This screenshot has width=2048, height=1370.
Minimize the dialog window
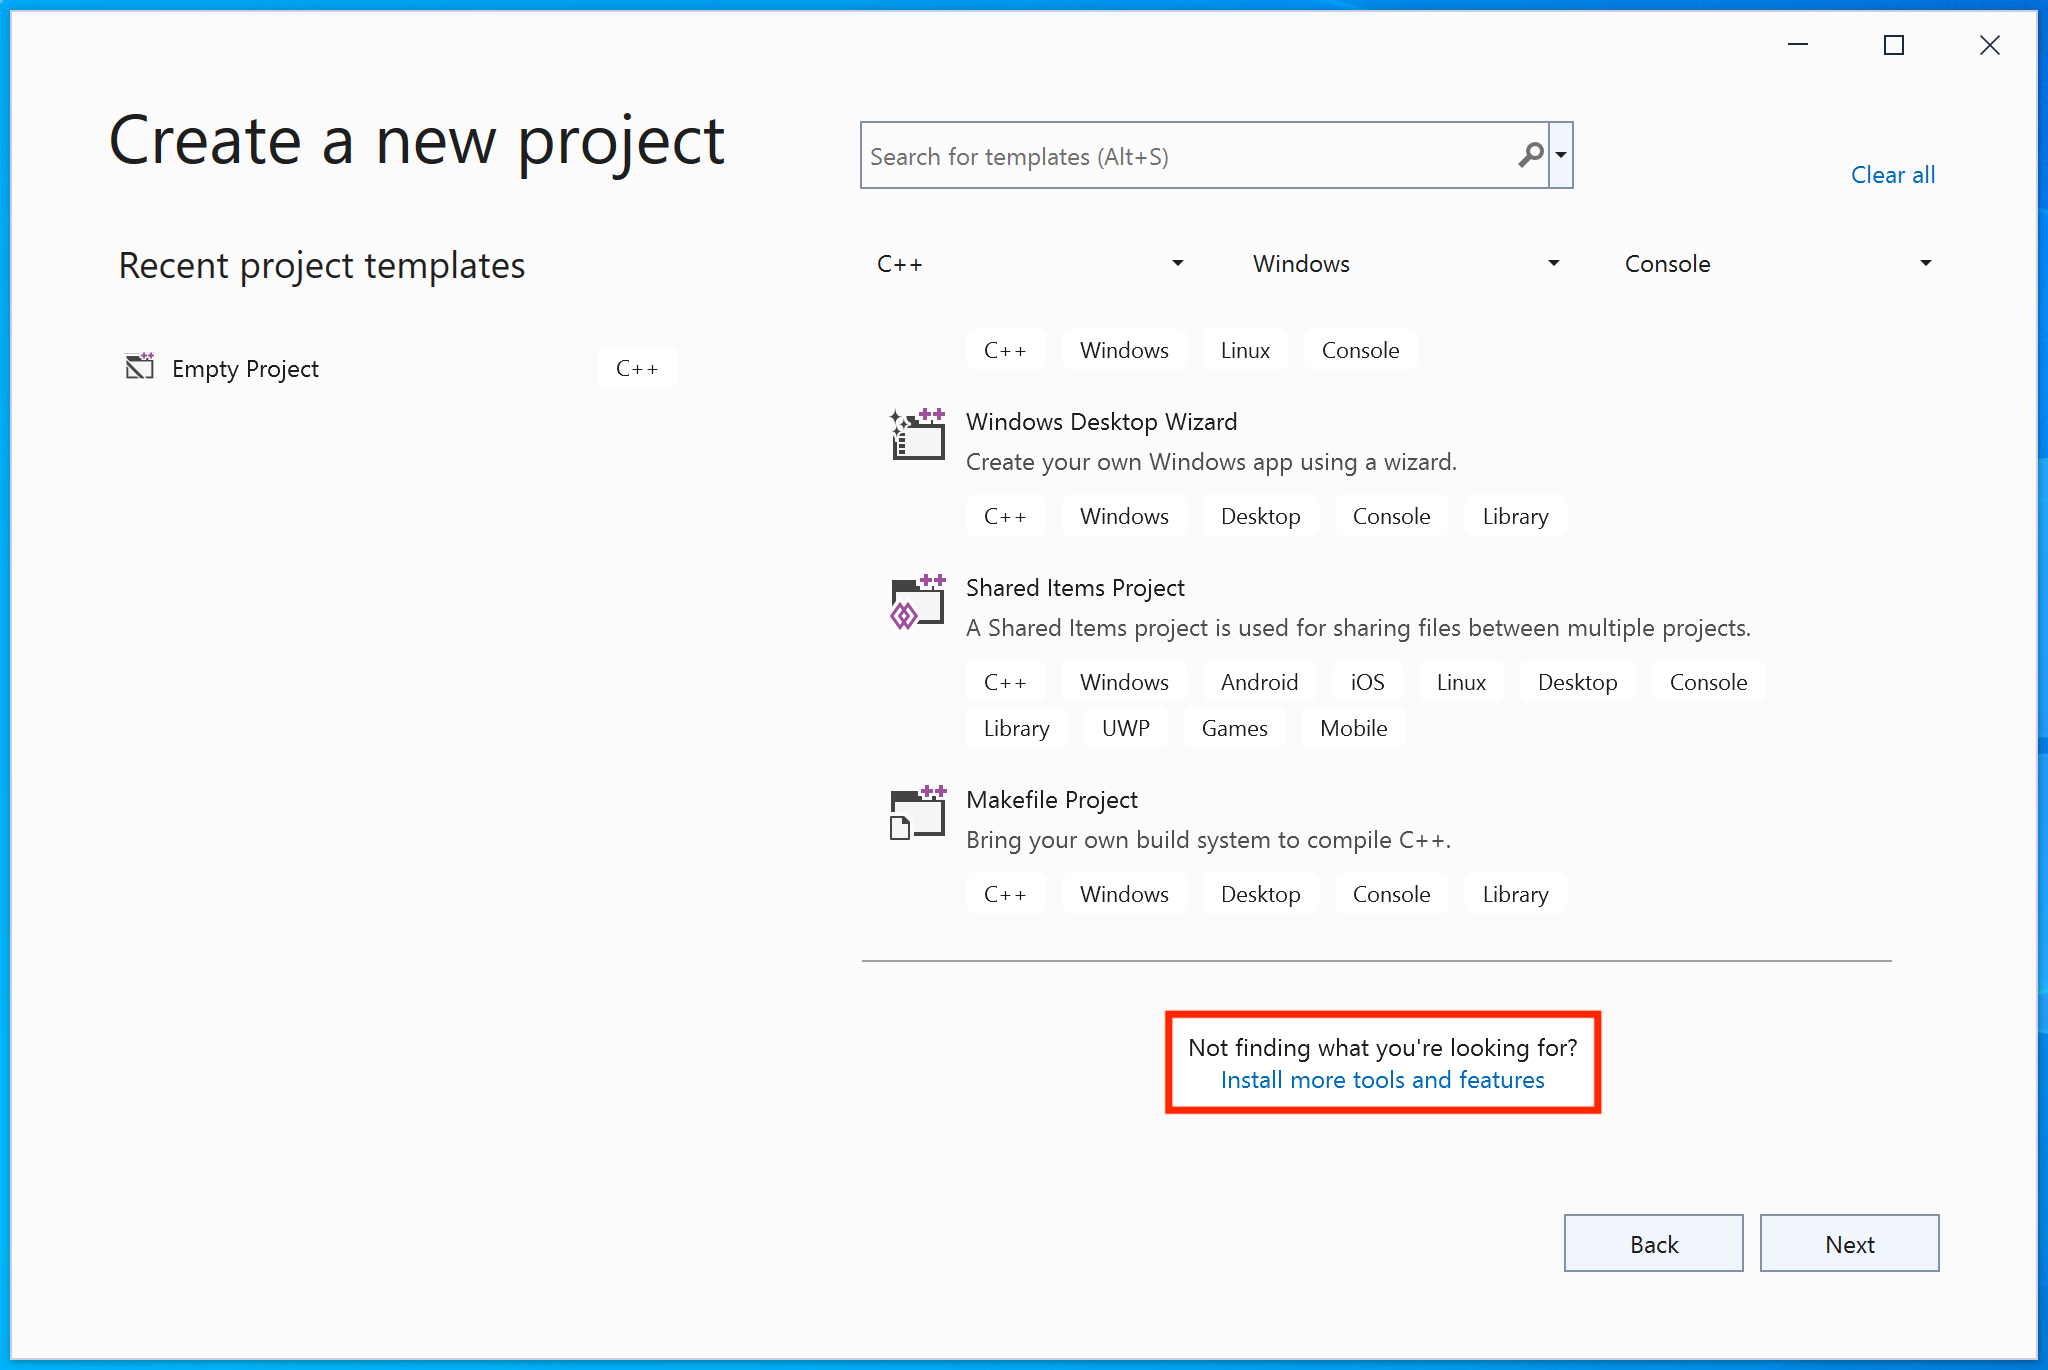pos(1797,45)
